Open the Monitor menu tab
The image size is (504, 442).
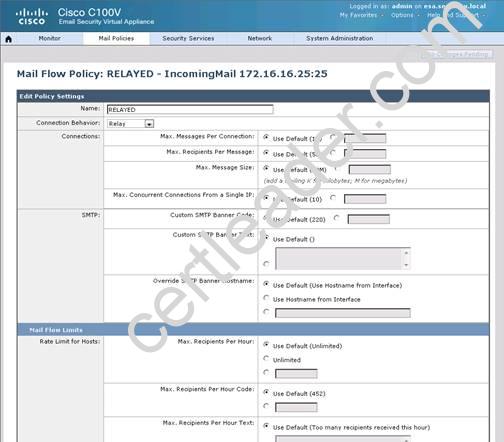[x=49, y=38]
